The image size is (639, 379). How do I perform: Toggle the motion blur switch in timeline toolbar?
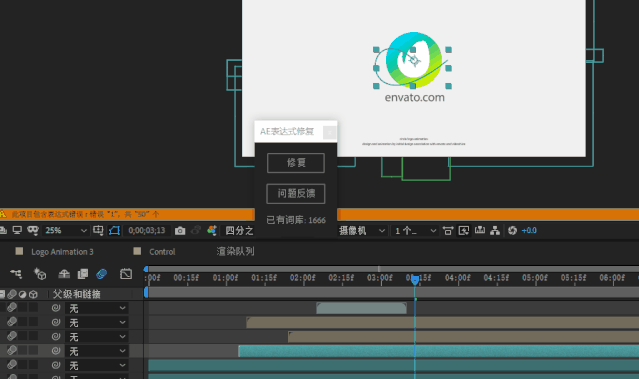(101, 274)
